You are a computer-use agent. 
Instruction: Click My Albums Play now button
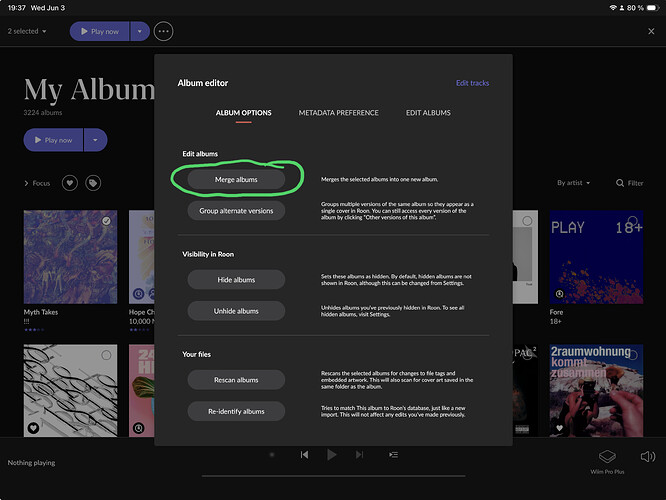(x=53, y=140)
